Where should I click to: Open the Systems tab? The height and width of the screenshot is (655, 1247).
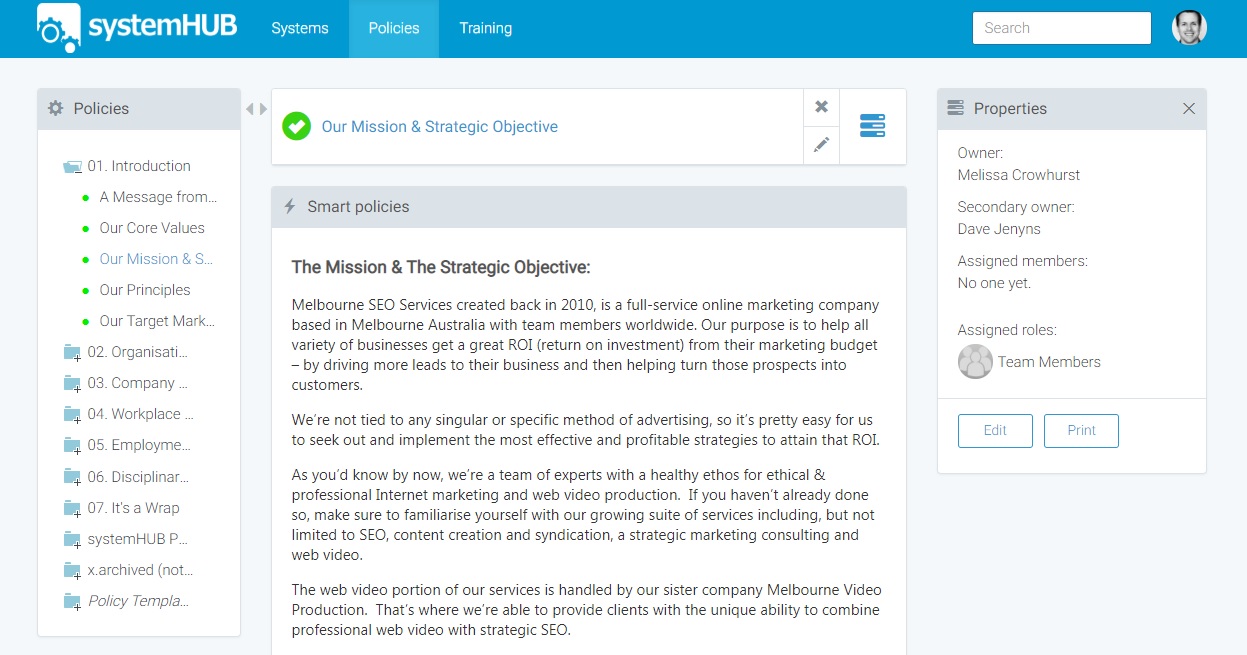(300, 28)
